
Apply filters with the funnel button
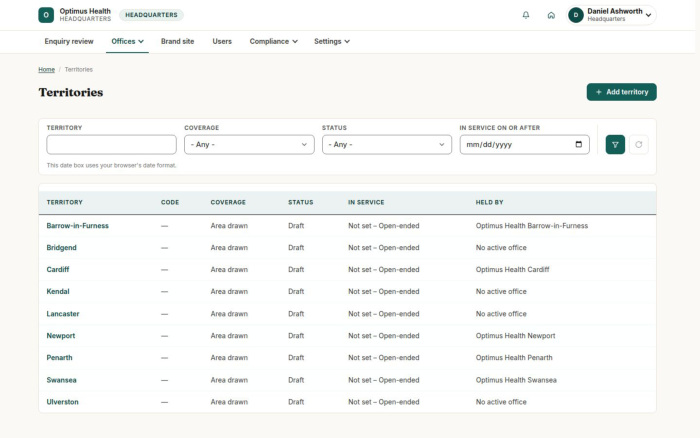615,145
